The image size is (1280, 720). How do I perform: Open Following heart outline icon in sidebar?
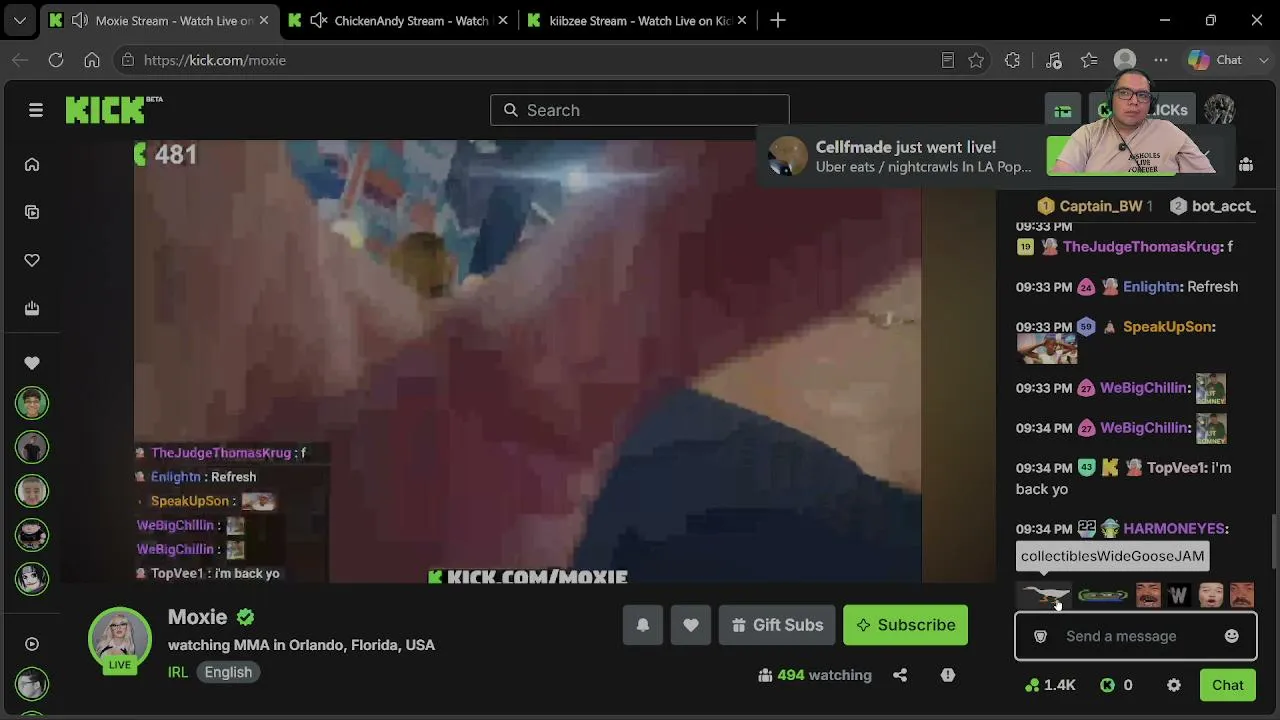click(x=32, y=260)
